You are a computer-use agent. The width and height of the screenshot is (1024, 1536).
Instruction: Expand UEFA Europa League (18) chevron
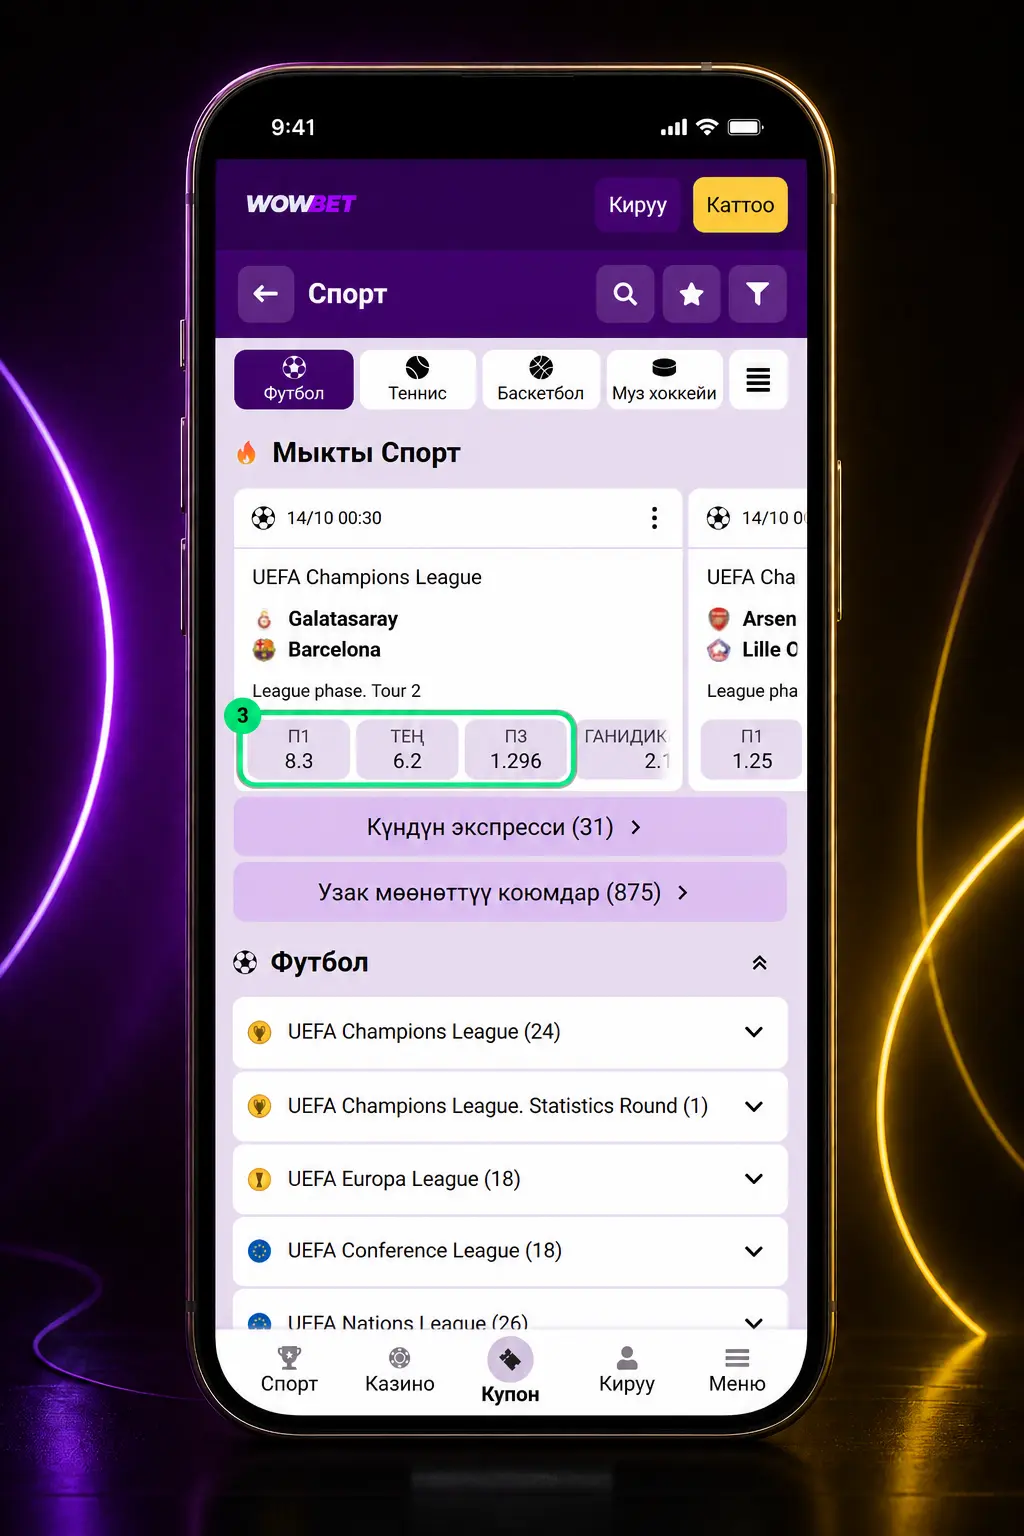click(754, 1179)
